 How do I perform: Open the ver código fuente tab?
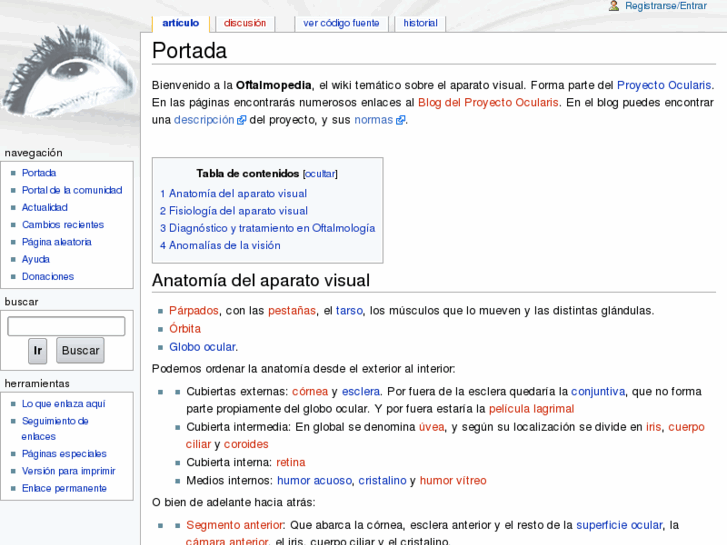click(341, 23)
